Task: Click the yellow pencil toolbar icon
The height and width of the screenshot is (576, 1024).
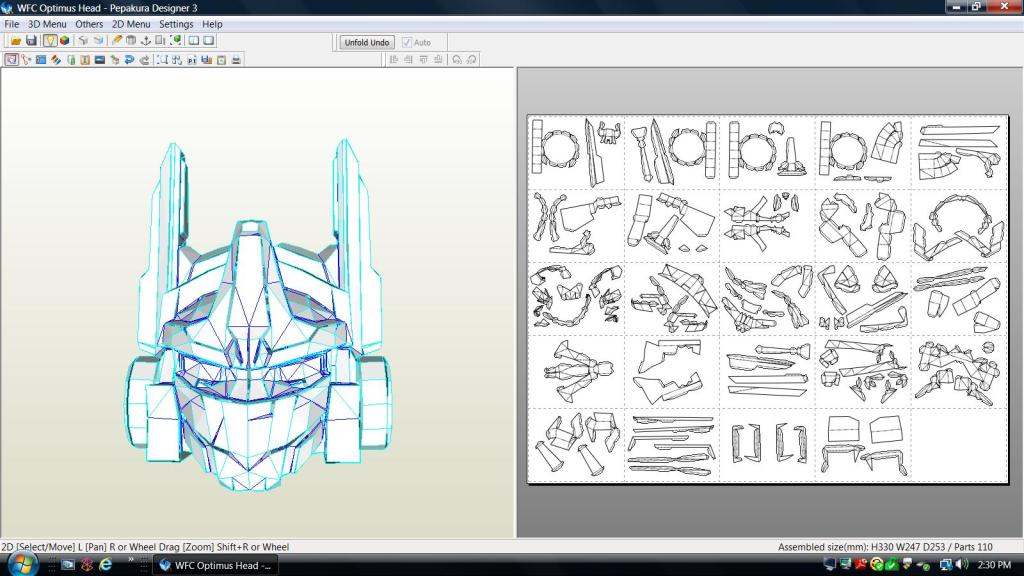Action: click(x=117, y=40)
